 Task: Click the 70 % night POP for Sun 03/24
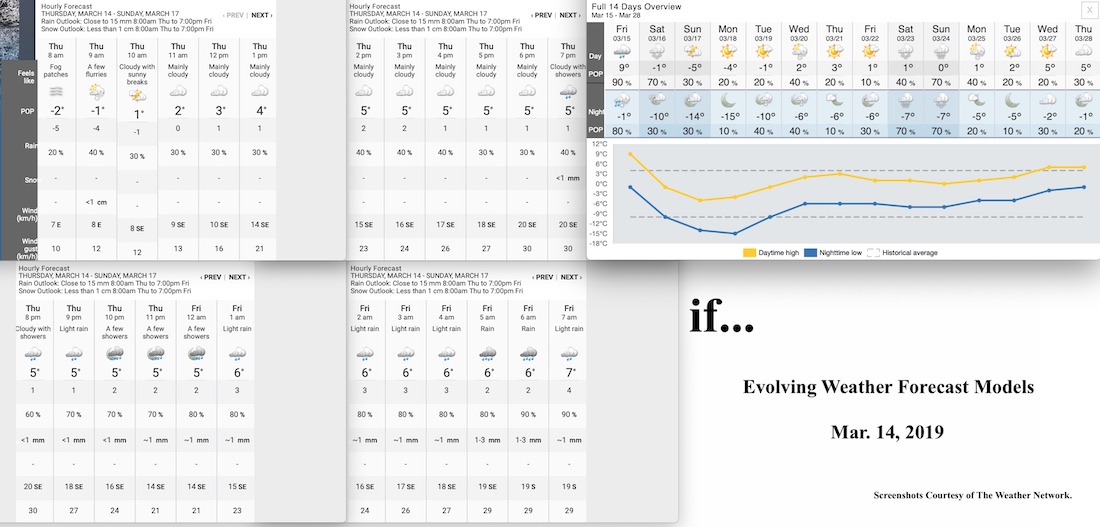point(941,131)
